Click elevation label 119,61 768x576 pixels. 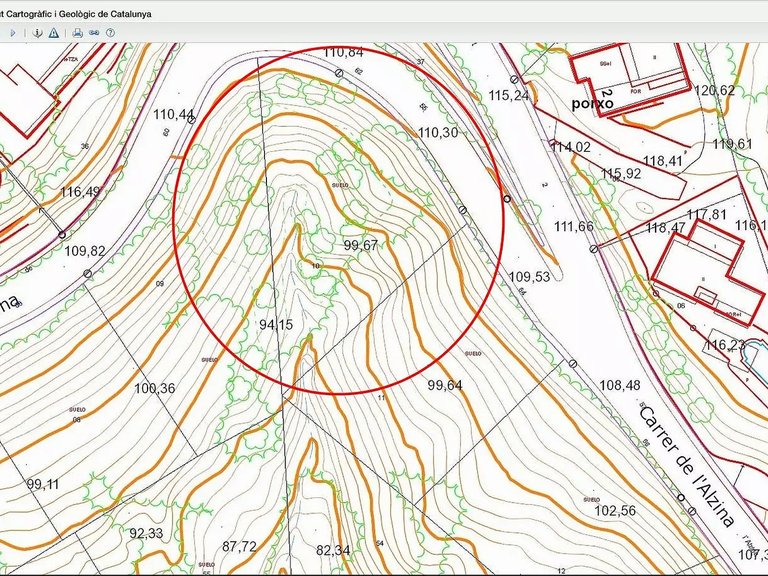pyautogui.click(x=732, y=144)
